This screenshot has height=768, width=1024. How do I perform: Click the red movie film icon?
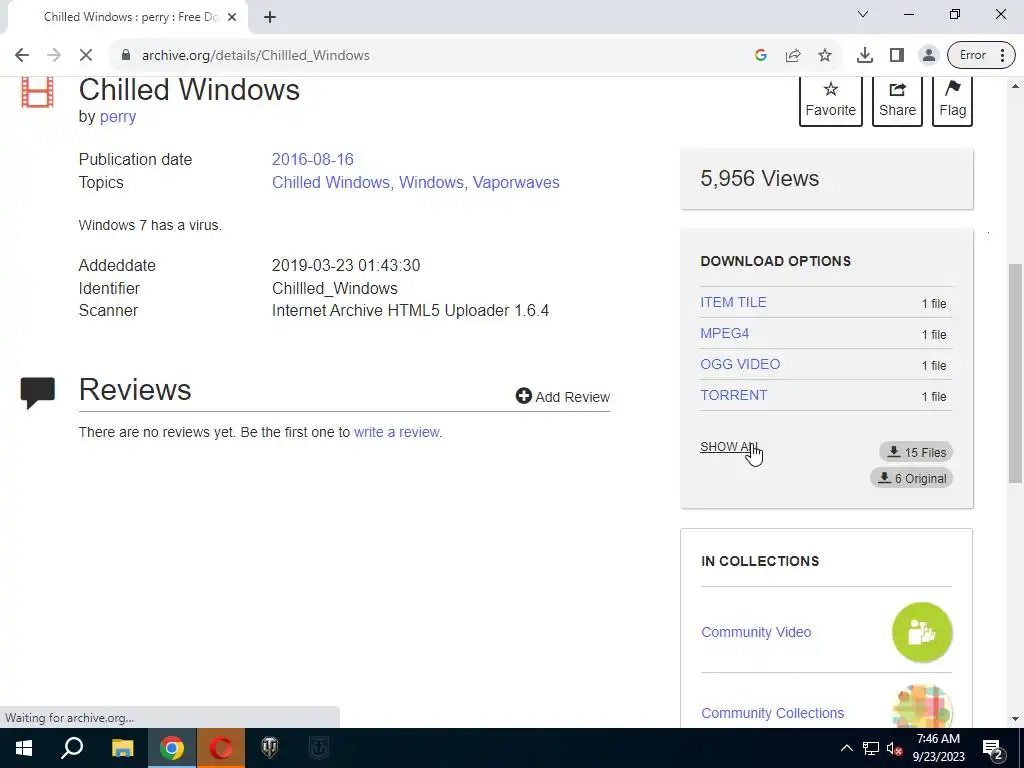(37, 91)
